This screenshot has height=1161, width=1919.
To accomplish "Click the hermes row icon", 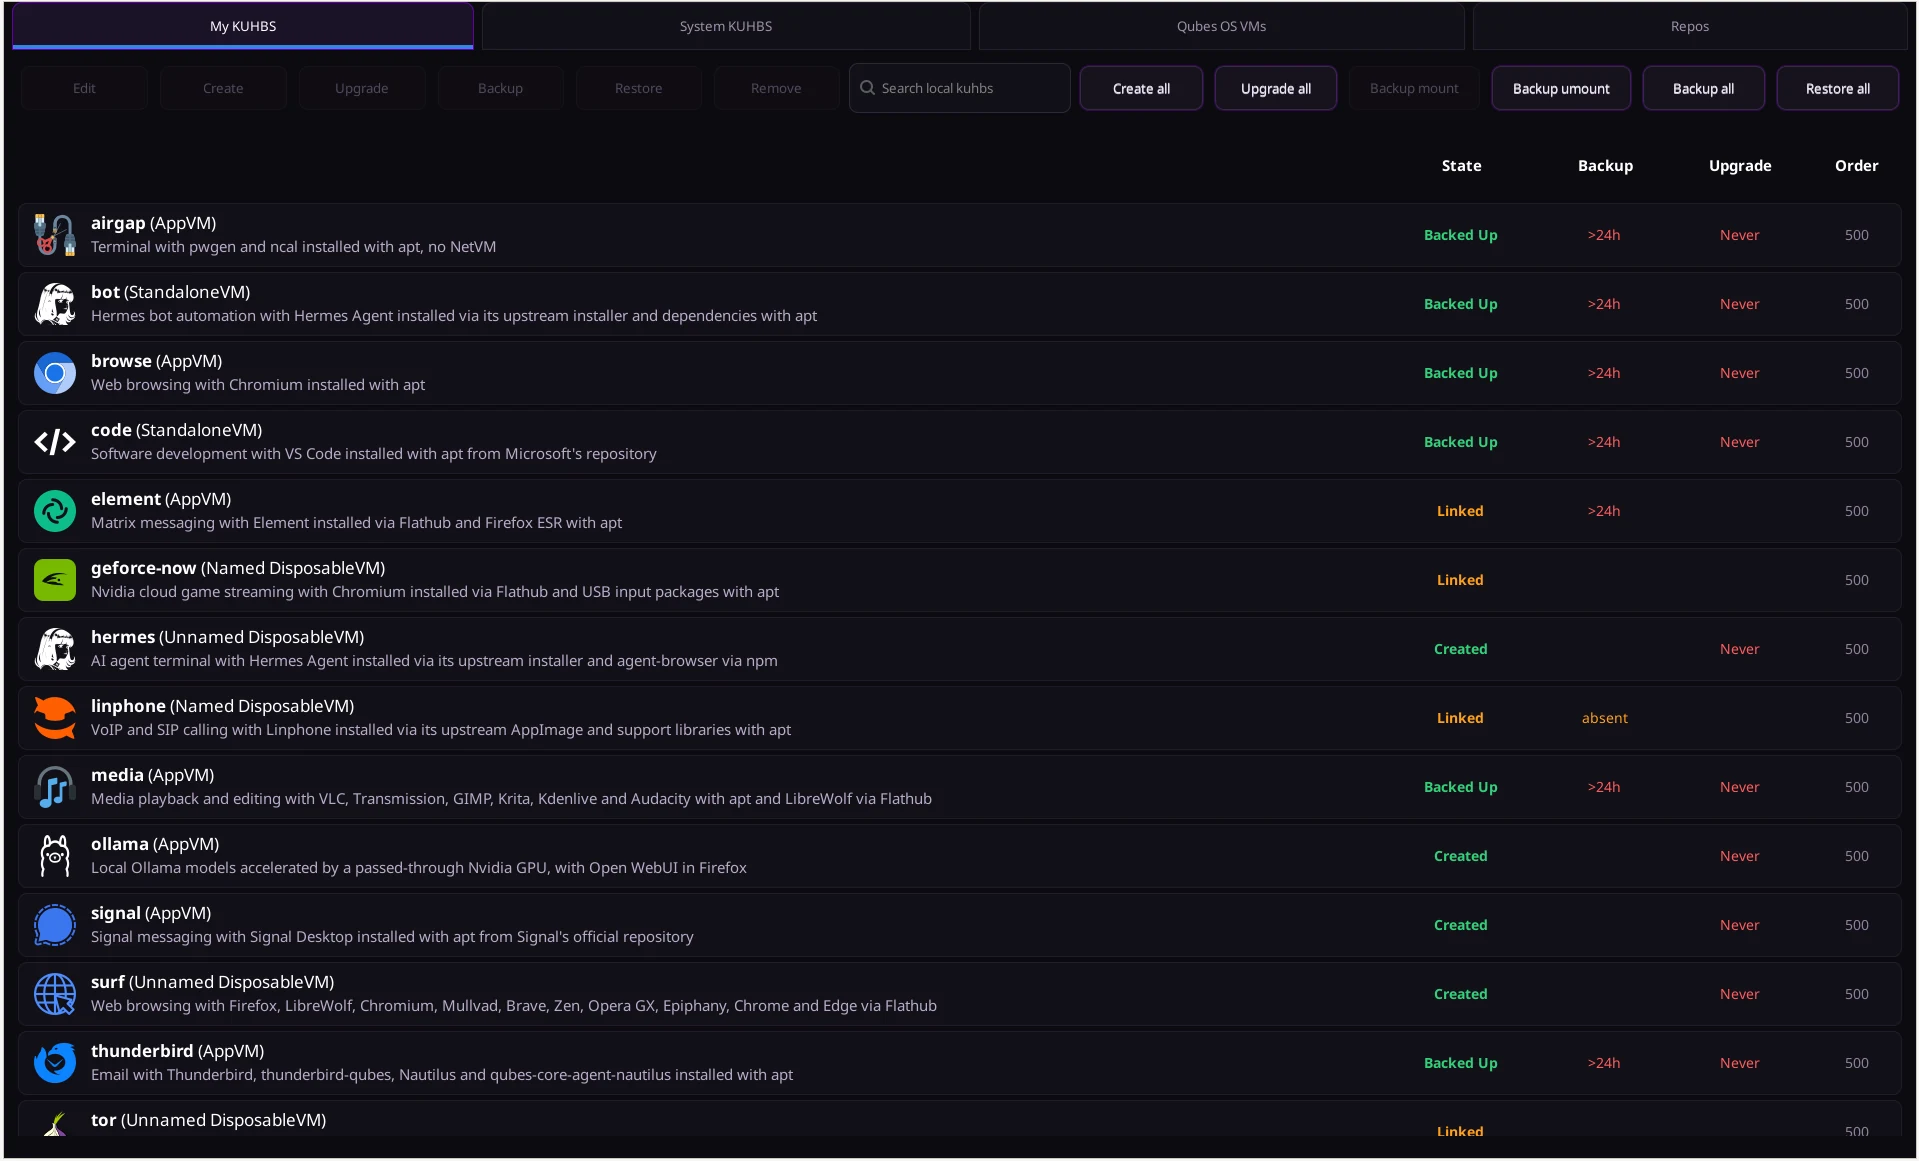I will [x=55, y=649].
